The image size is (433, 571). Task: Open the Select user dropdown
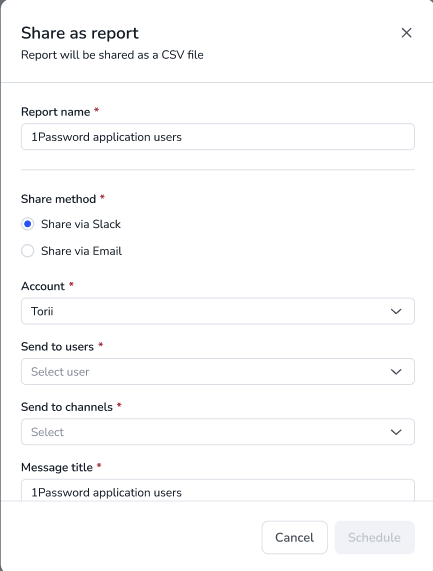pyautogui.click(x=218, y=371)
